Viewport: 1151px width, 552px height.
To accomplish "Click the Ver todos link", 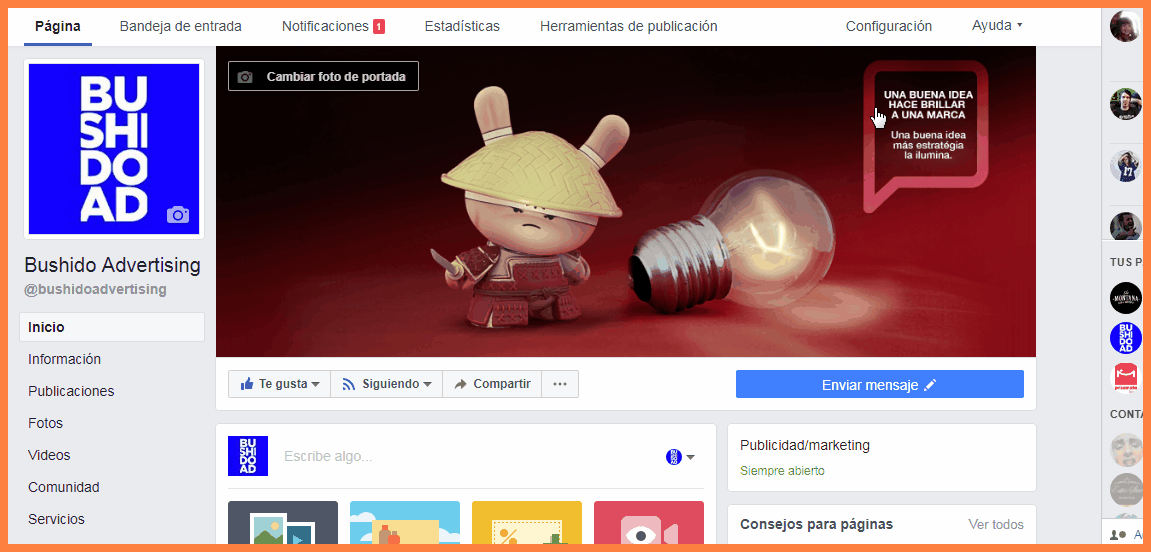I will (995, 524).
